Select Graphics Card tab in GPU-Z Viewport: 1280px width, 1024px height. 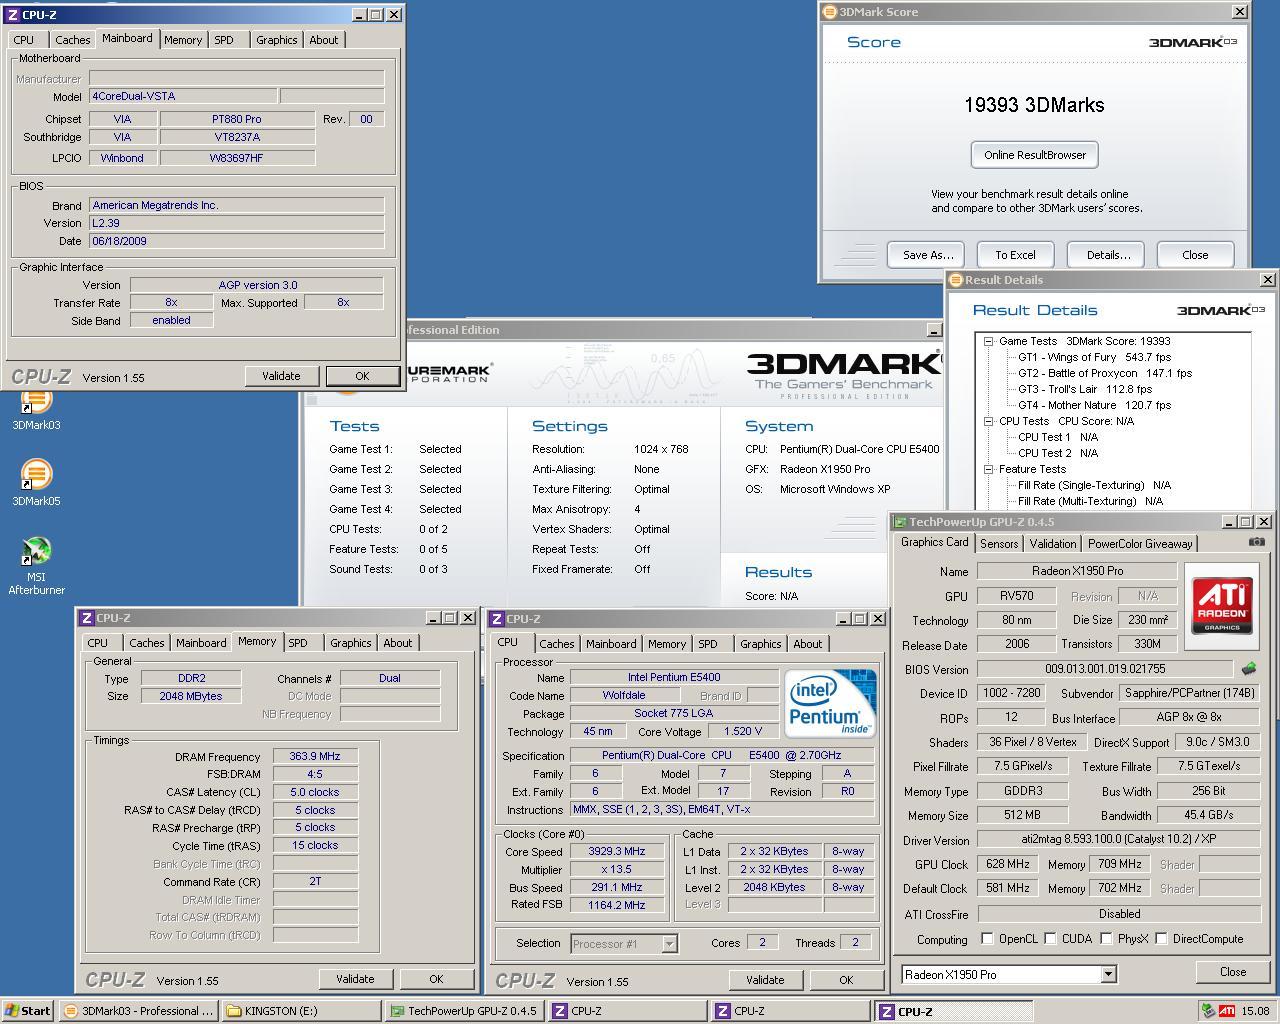pos(934,542)
